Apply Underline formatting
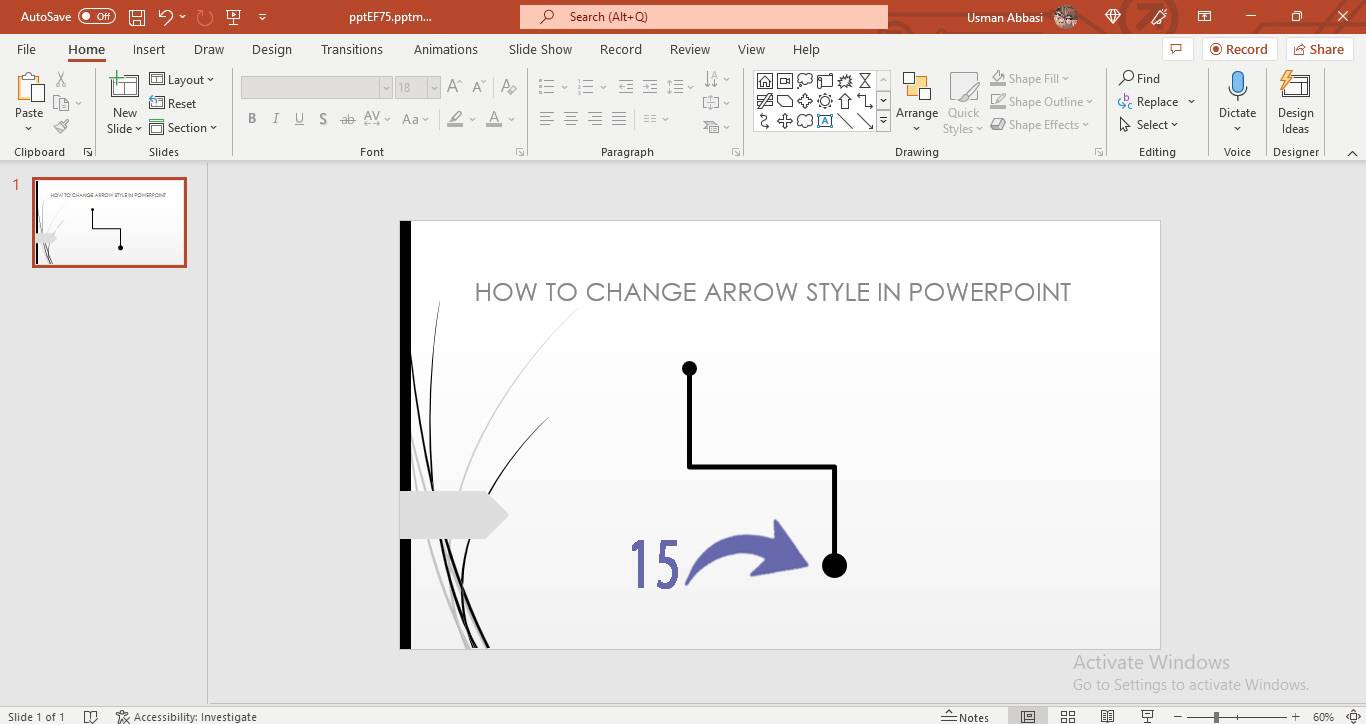Screen dimensions: 1366x724 pyautogui.click(x=299, y=119)
